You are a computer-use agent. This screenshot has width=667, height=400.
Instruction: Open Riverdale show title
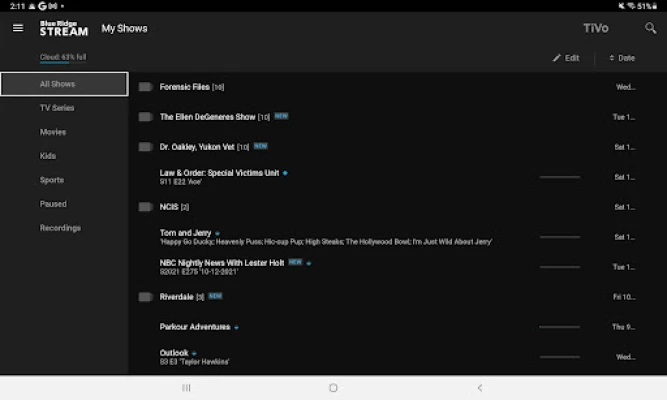pos(177,297)
